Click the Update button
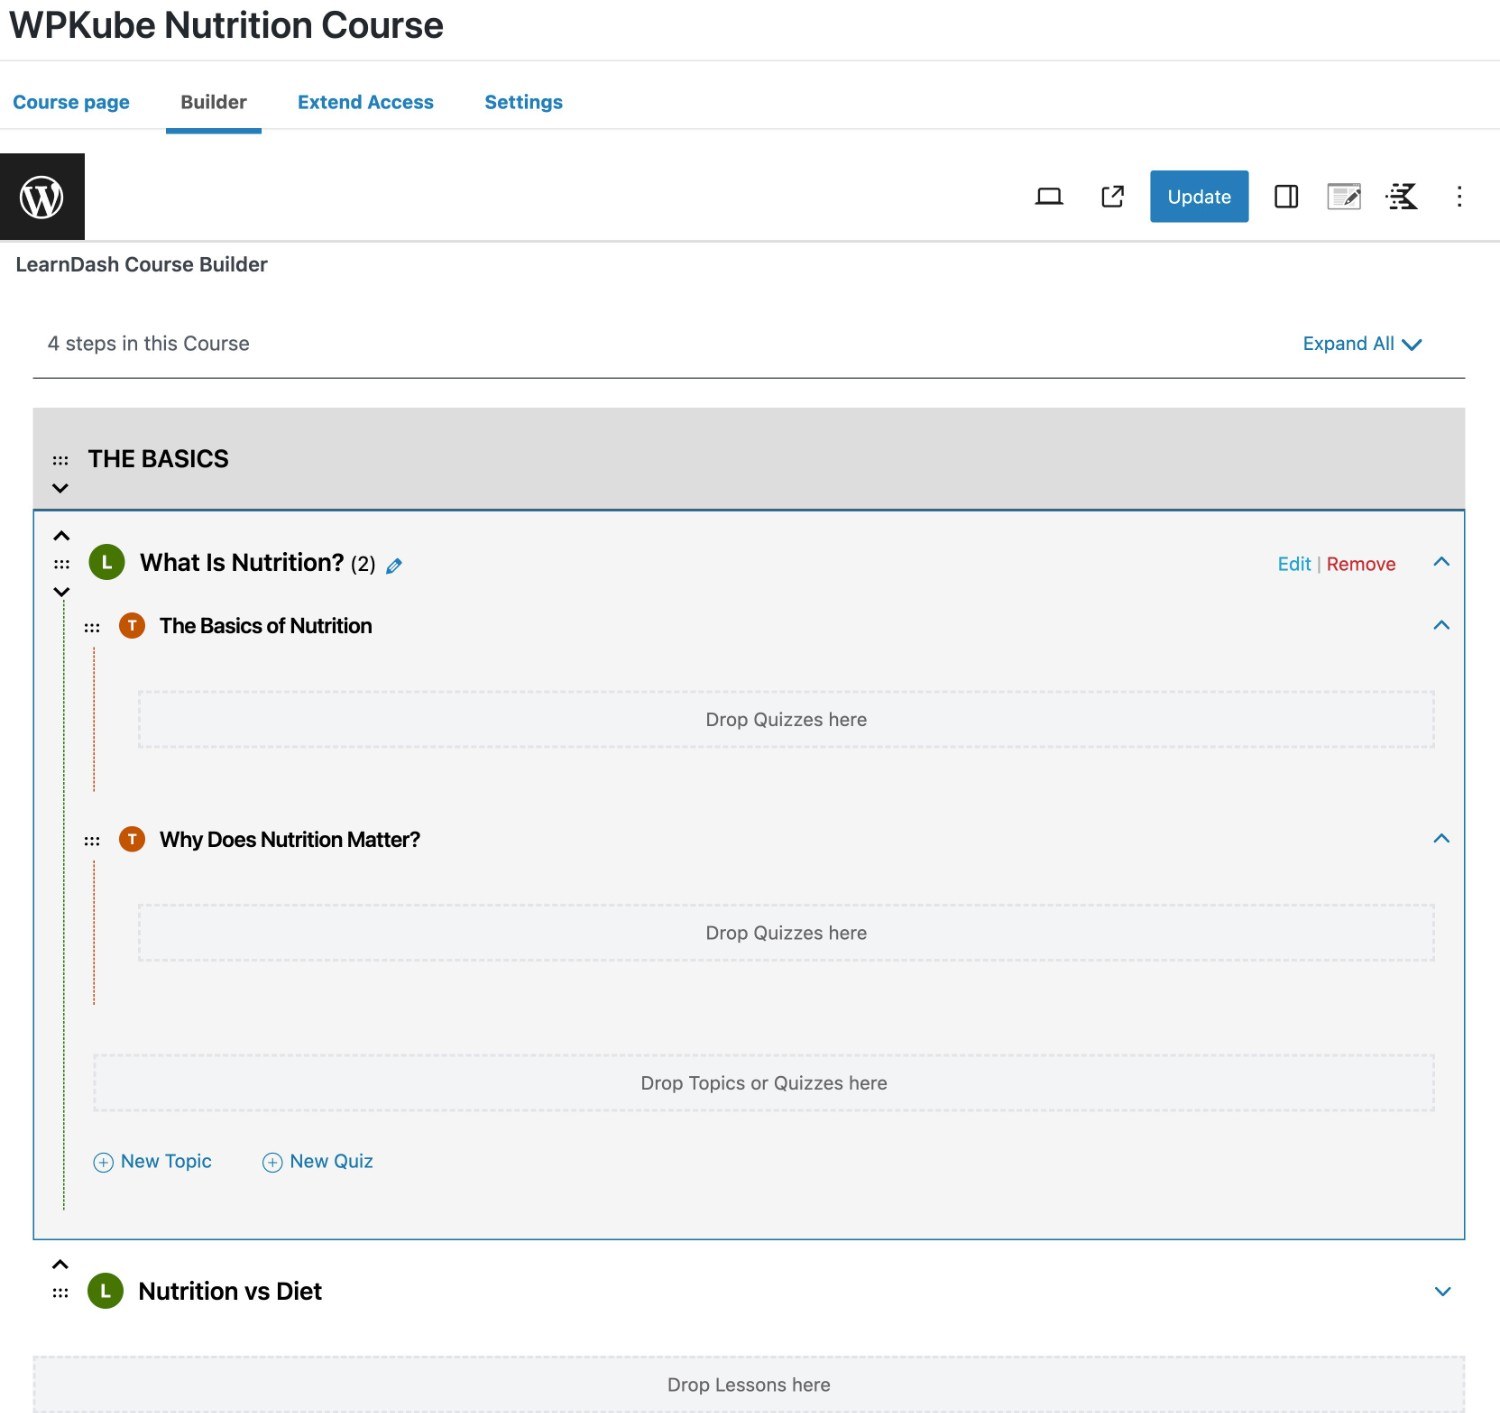Image resolution: width=1500 pixels, height=1413 pixels. point(1199,197)
